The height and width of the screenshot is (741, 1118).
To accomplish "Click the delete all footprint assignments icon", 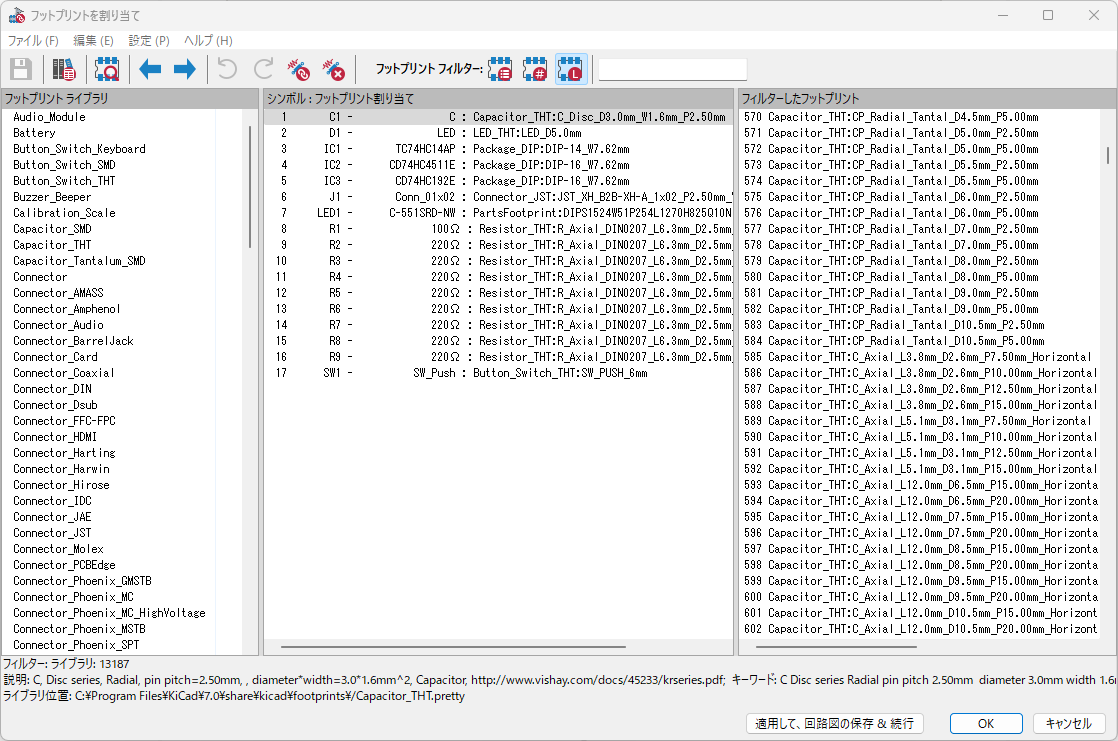I will 334,69.
